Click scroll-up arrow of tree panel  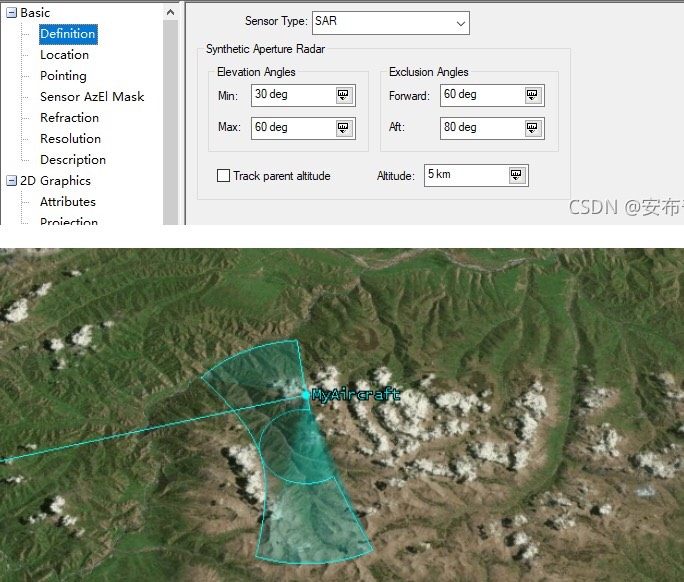coord(171,13)
